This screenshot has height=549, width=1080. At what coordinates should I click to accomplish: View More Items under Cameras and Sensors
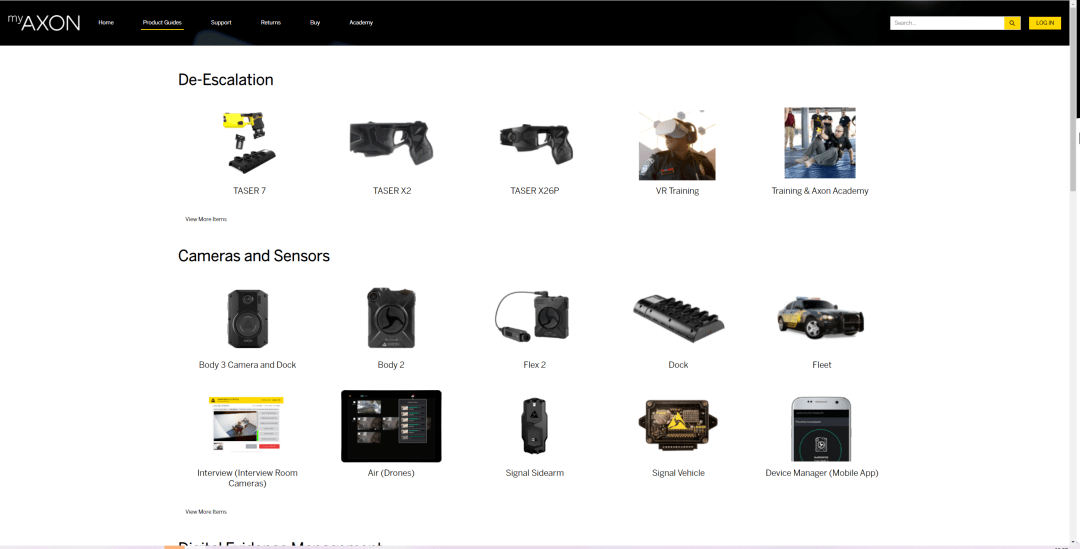tap(206, 512)
